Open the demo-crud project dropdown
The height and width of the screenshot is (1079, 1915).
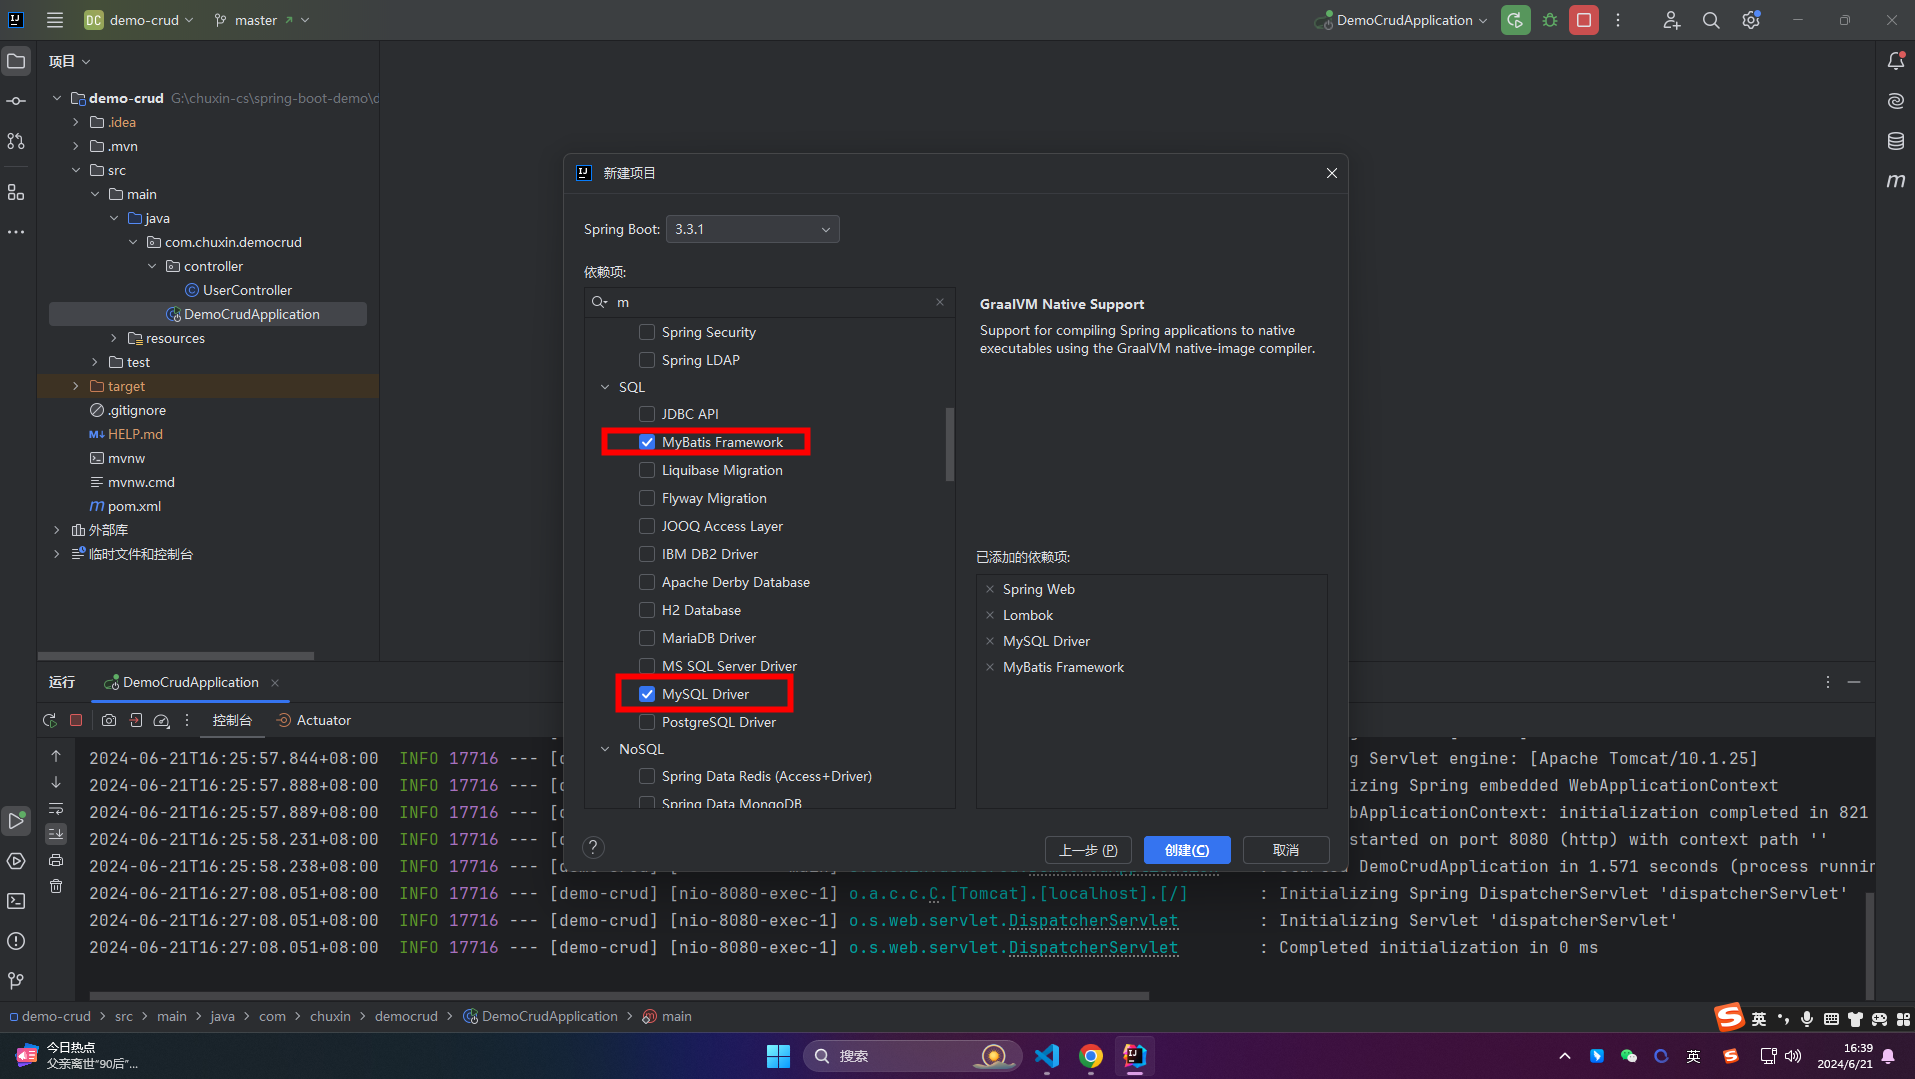(x=139, y=20)
